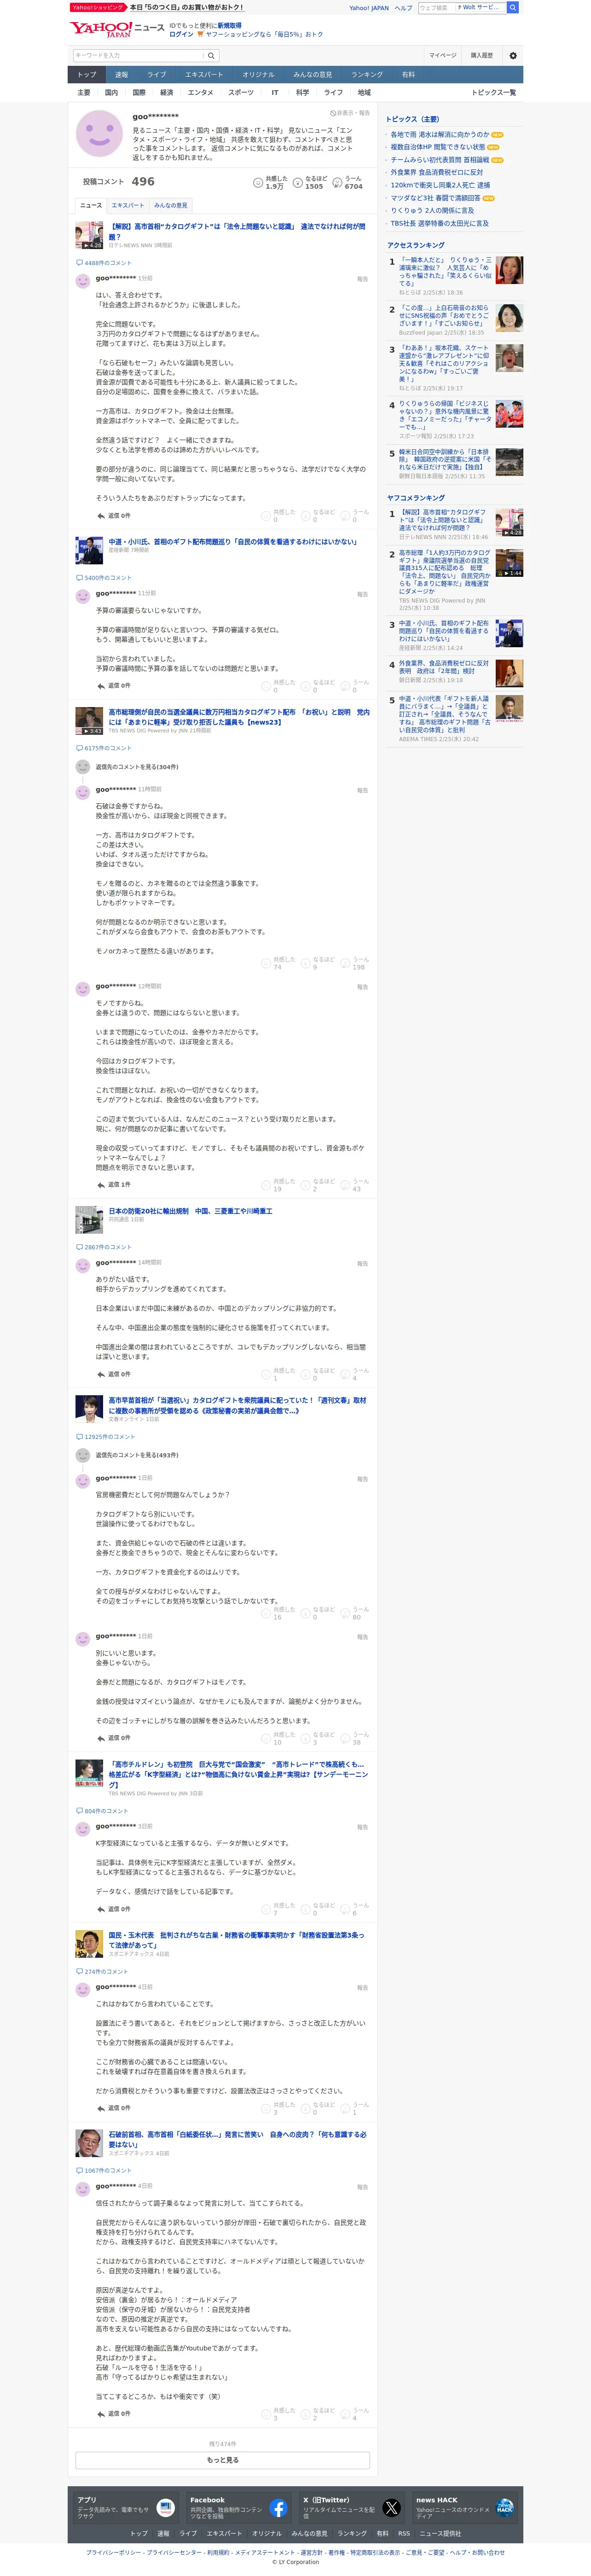This screenshot has height=2576, width=591.
Task: Click the ウェブ検索 input box in the top bar
Action: (x=436, y=7)
